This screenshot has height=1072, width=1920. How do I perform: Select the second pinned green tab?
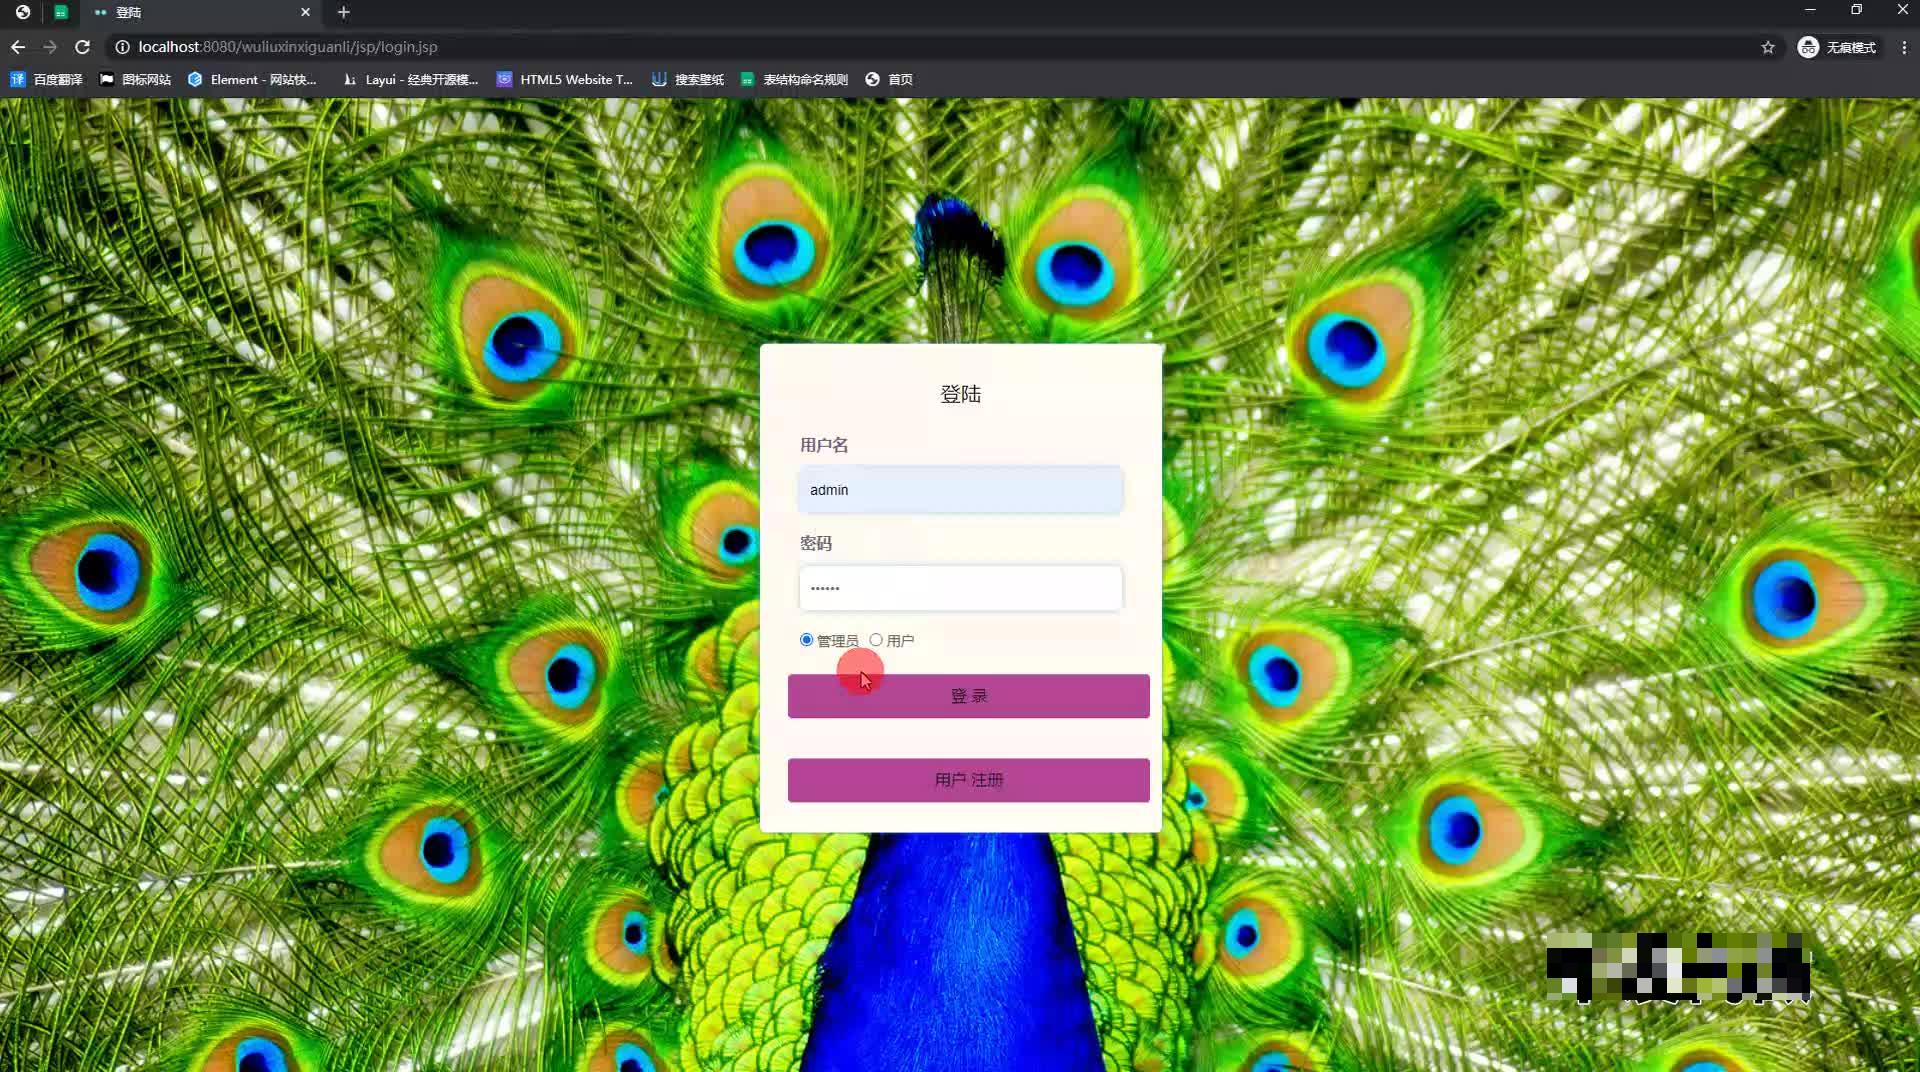(x=61, y=12)
